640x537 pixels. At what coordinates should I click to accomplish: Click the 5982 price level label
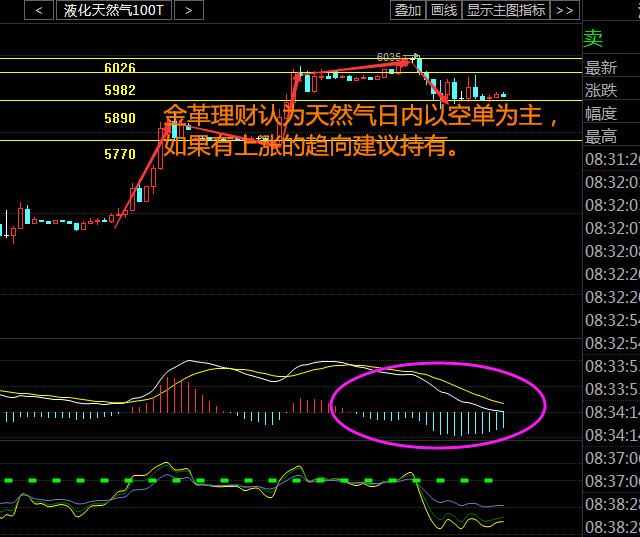[120, 90]
